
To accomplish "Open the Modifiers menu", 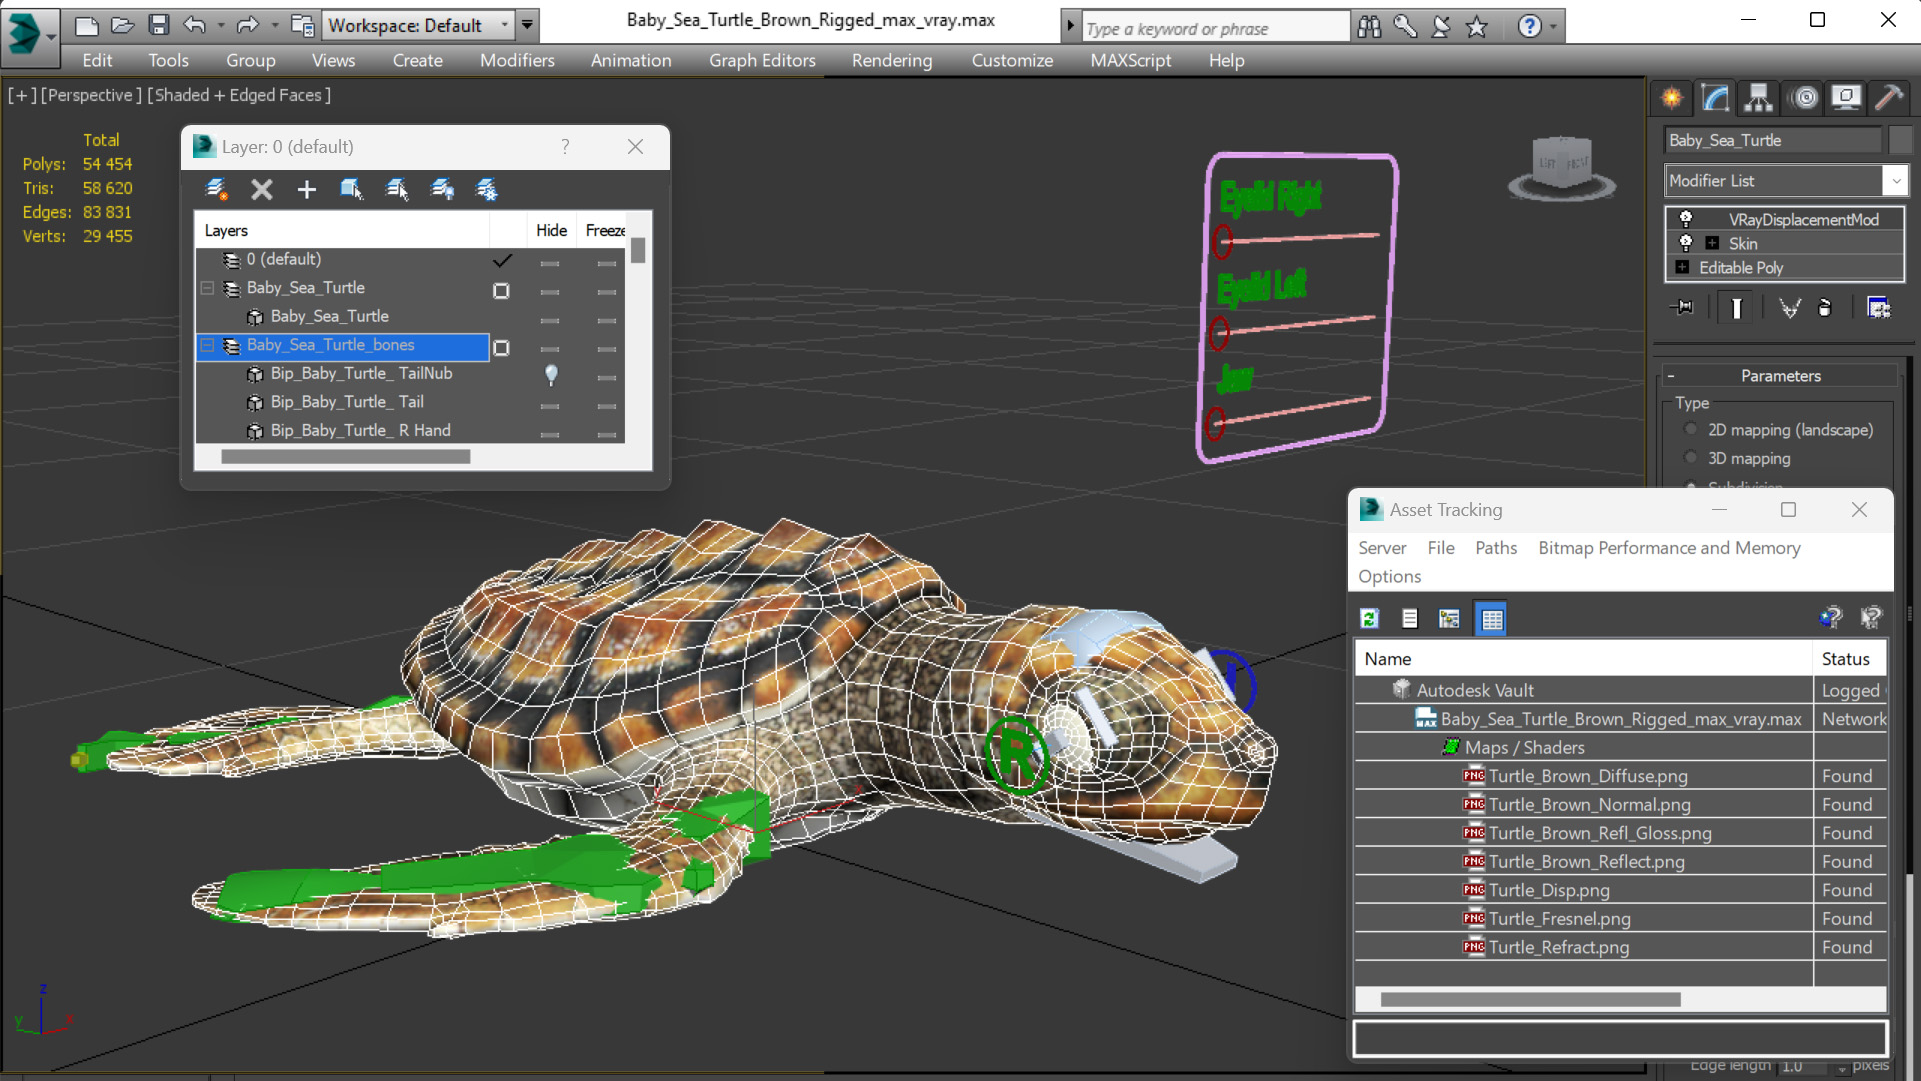I will click(x=516, y=60).
